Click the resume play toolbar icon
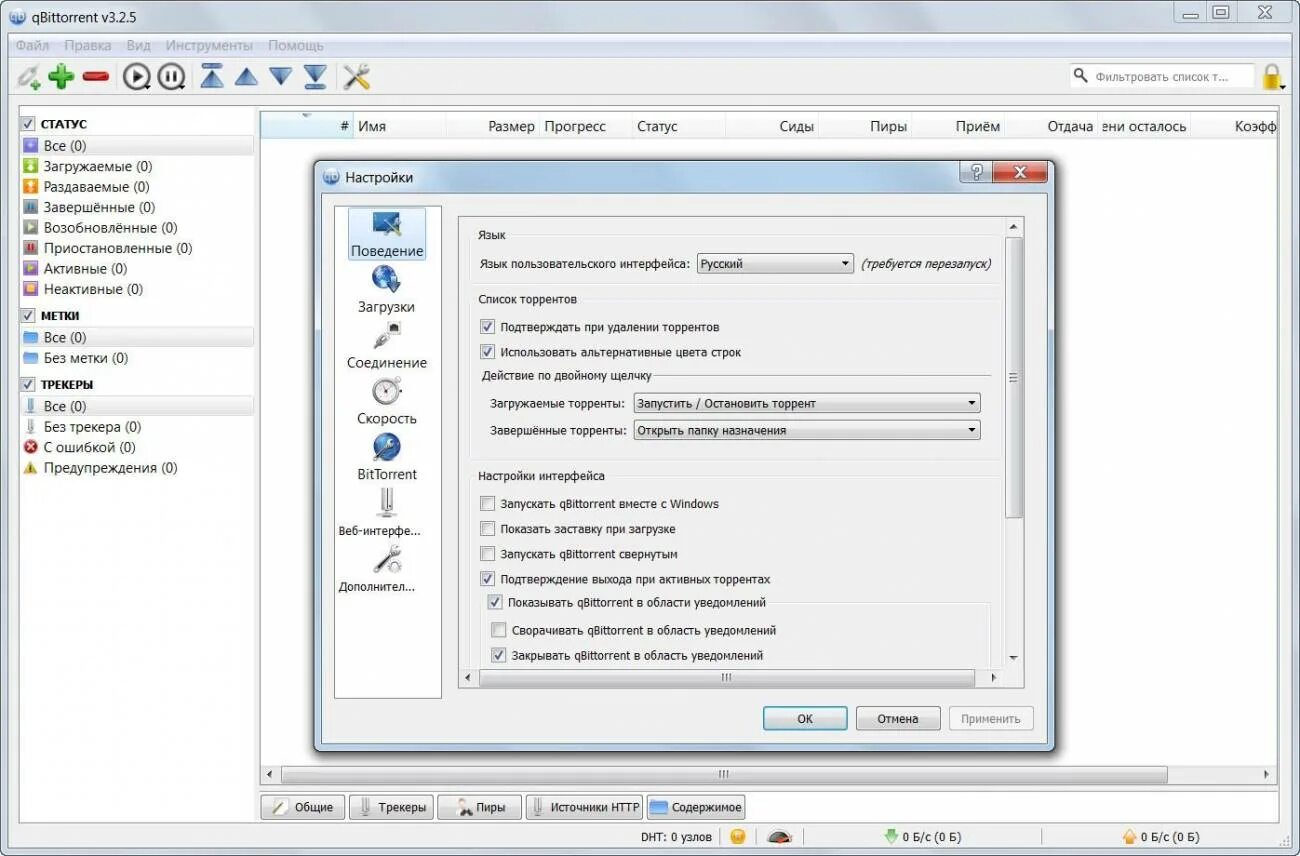This screenshot has width=1300, height=856. coord(137,76)
